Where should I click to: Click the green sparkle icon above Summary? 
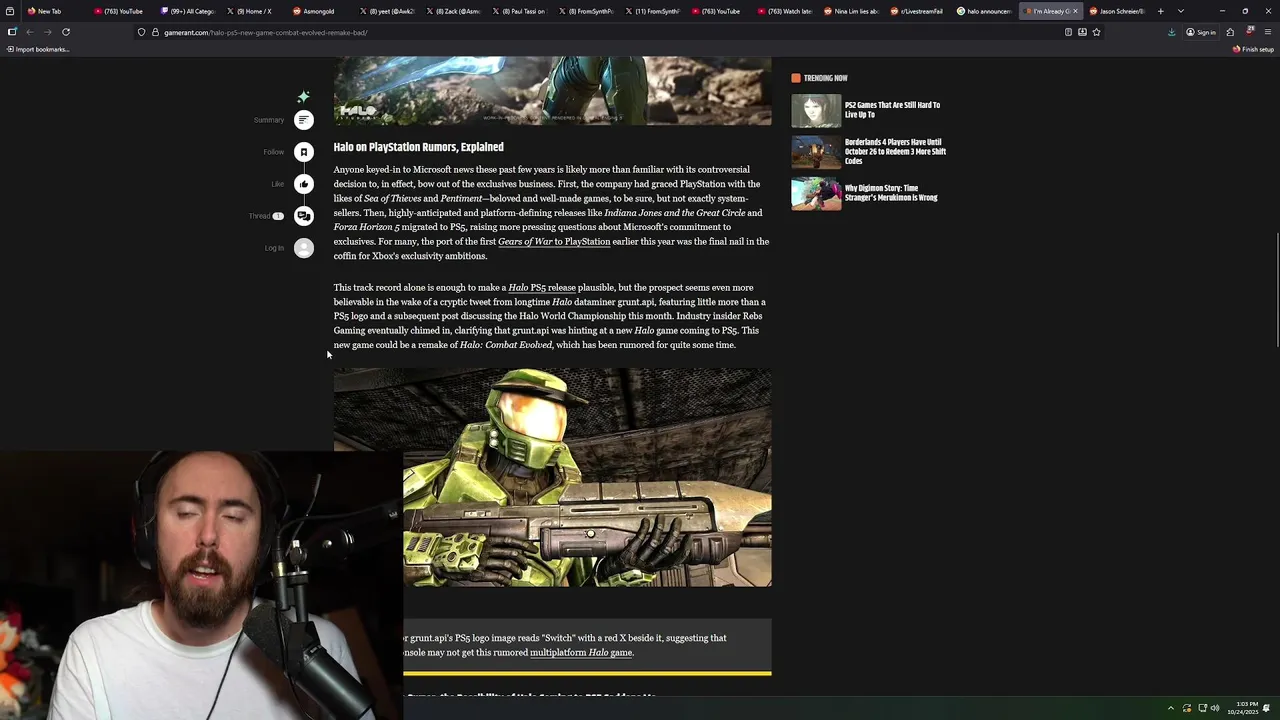pos(303,97)
